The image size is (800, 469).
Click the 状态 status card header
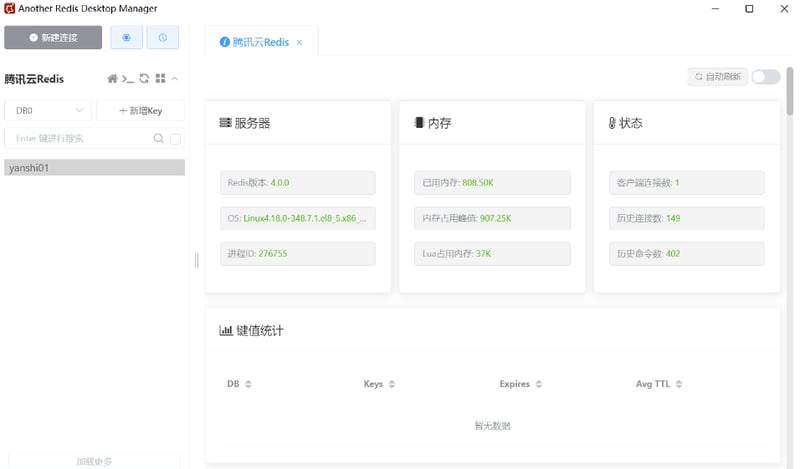click(x=687, y=123)
